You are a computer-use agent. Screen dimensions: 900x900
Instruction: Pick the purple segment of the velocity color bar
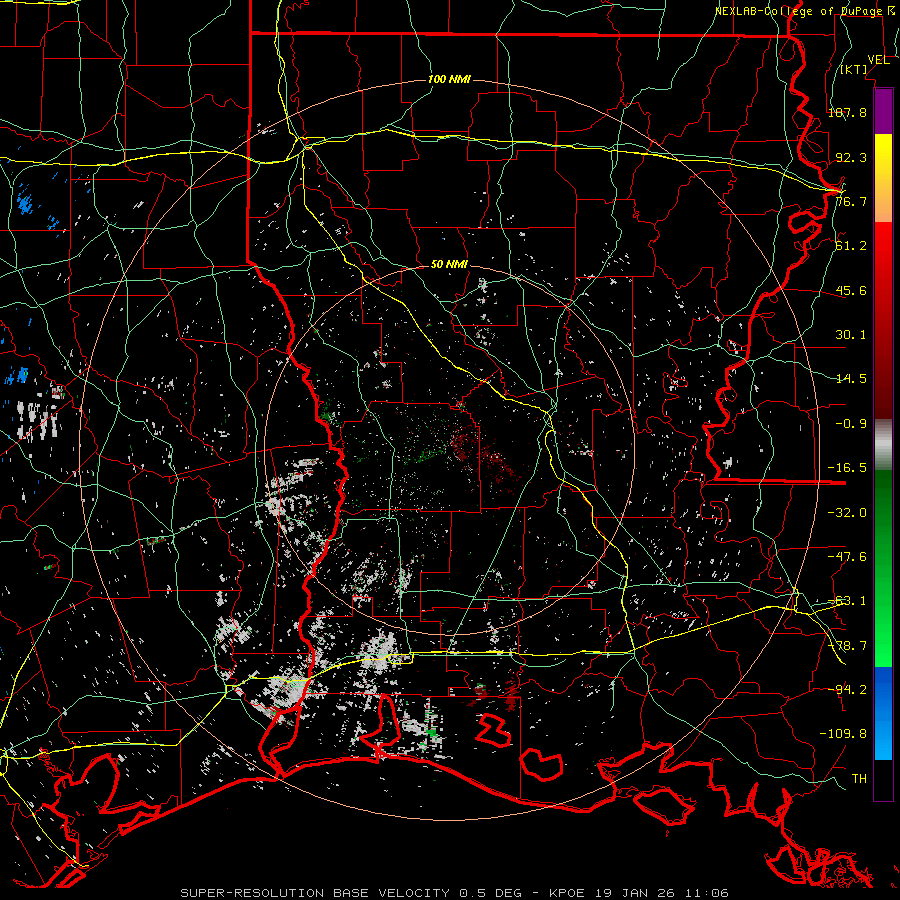pos(883,111)
